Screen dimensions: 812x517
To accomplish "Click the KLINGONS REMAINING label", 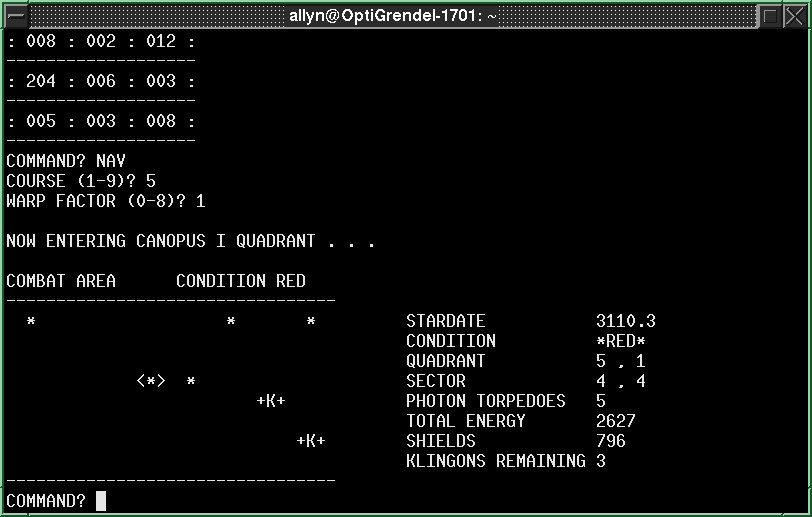I will coord(495,461).
